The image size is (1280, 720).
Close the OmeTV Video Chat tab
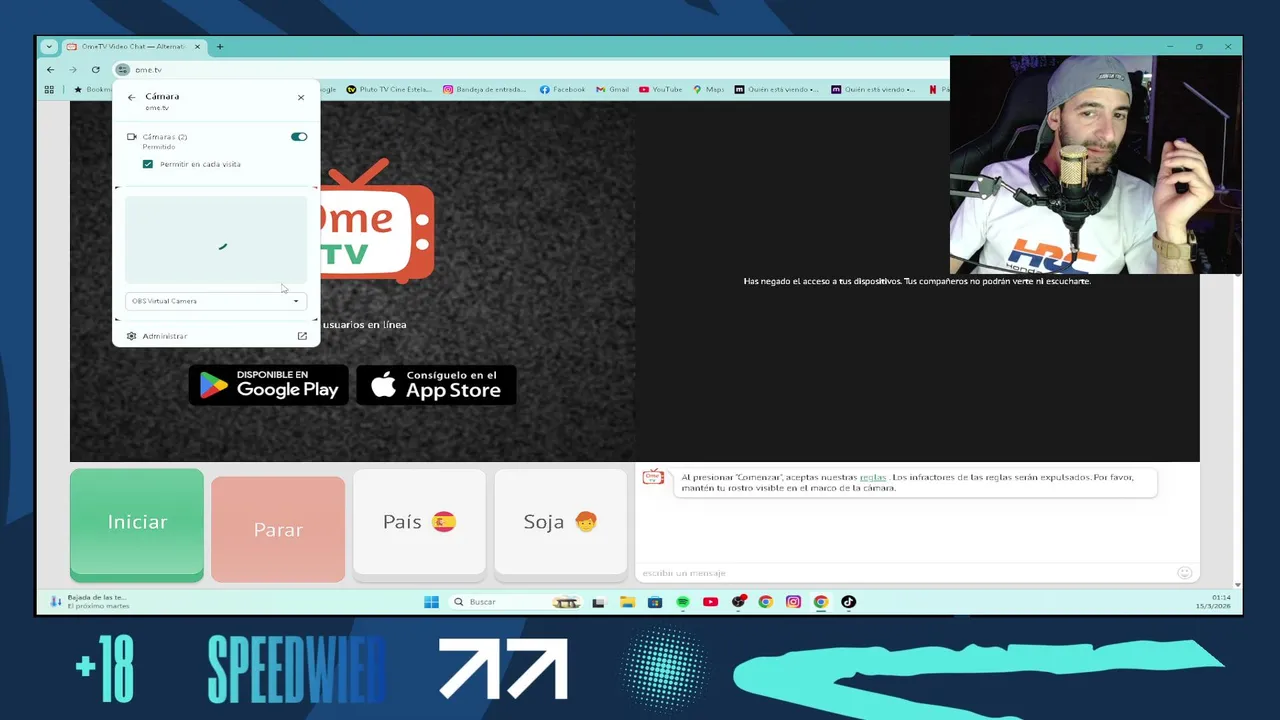coord(197,47)
